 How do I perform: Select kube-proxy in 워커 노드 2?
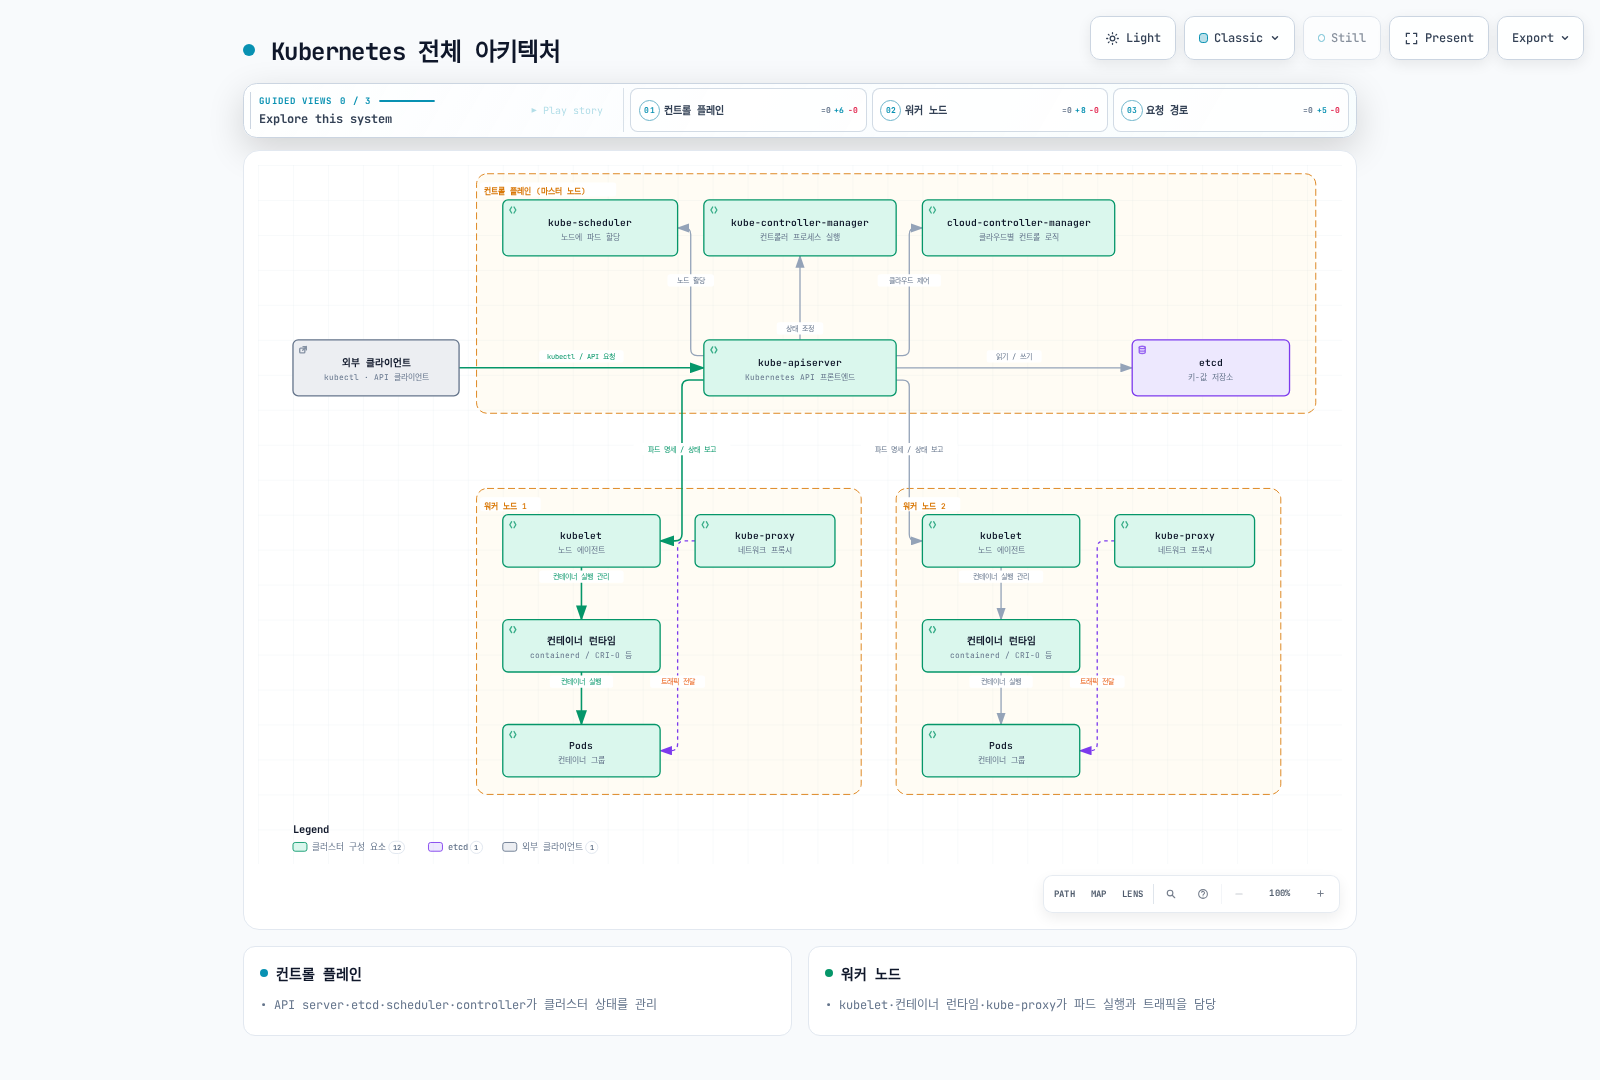click(1185, 541)
